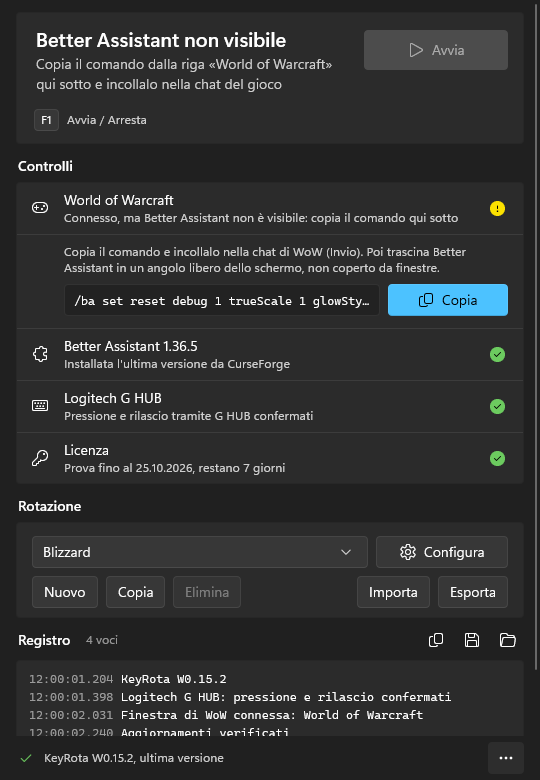Save the Registro log with disk icon
The width and height of the screenshot is (540, 780).
(472, 640)
